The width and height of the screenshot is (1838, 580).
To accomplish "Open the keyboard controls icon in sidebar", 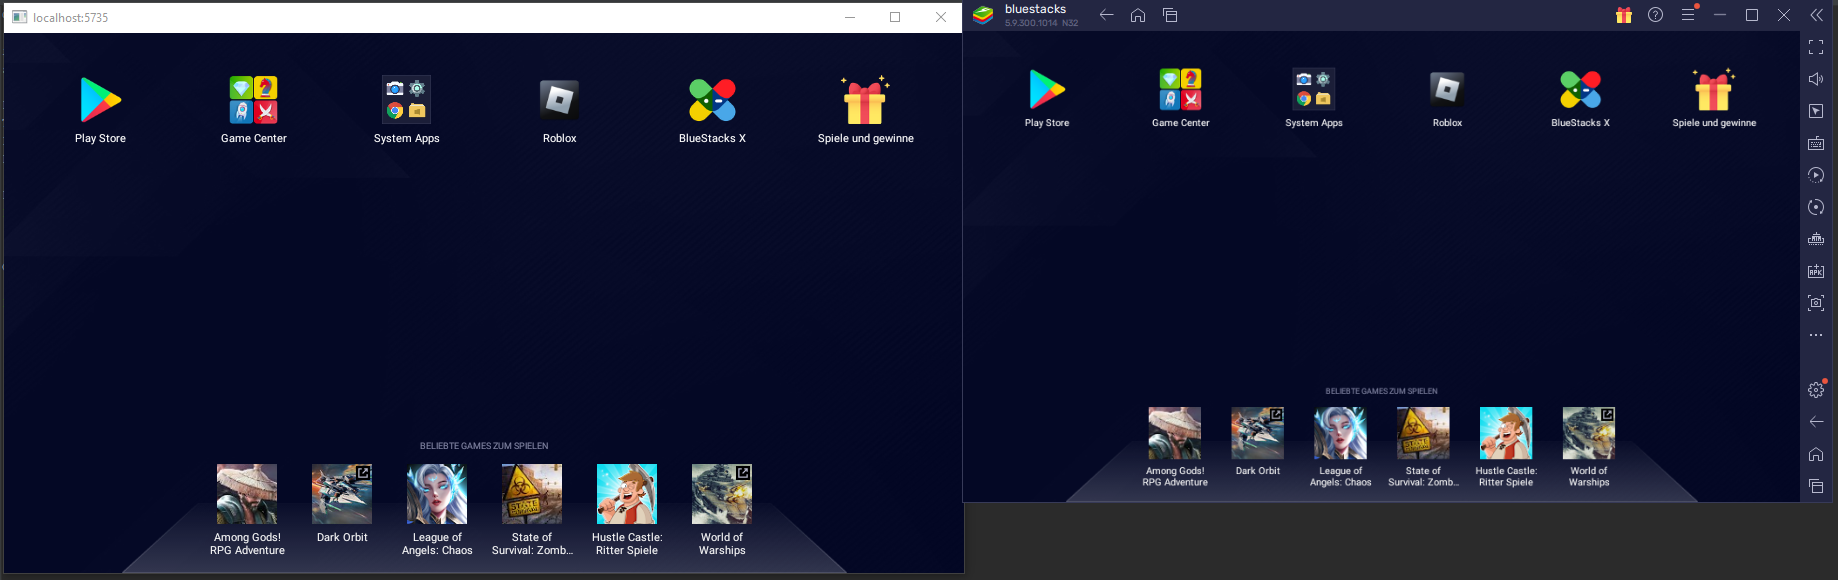I will pos(1816,143).
